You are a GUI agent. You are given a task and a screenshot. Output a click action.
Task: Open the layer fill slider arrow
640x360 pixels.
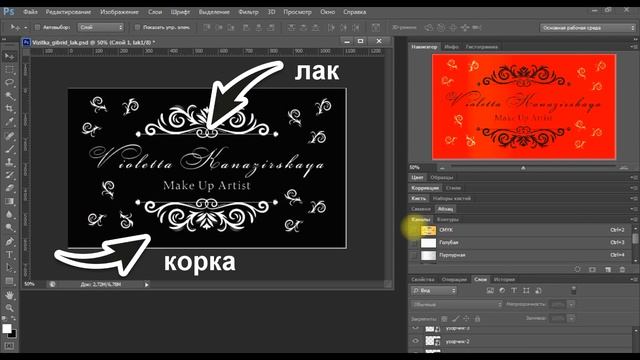click(571, 318)
